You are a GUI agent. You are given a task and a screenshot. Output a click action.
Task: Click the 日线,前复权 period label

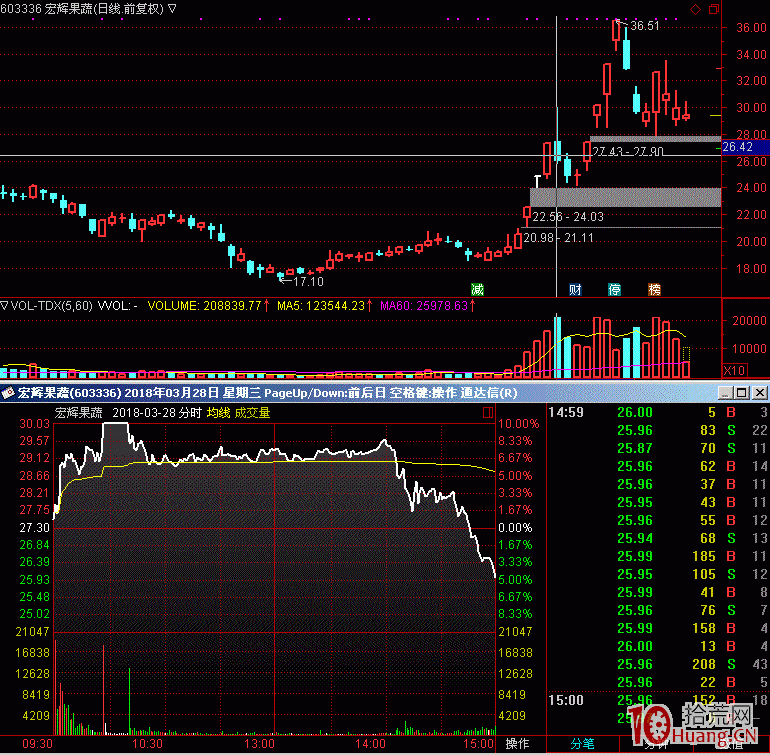click(127, 8)
